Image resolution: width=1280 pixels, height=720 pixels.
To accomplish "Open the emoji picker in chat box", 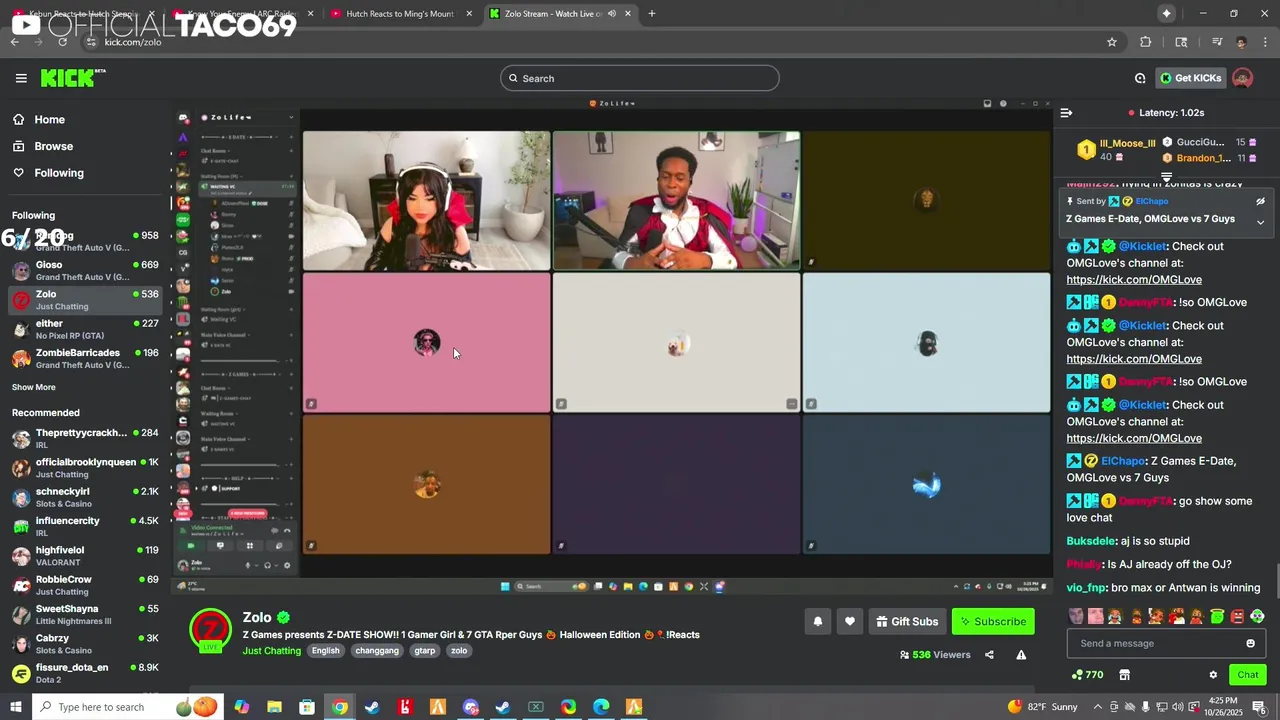I will [1250, 643].
